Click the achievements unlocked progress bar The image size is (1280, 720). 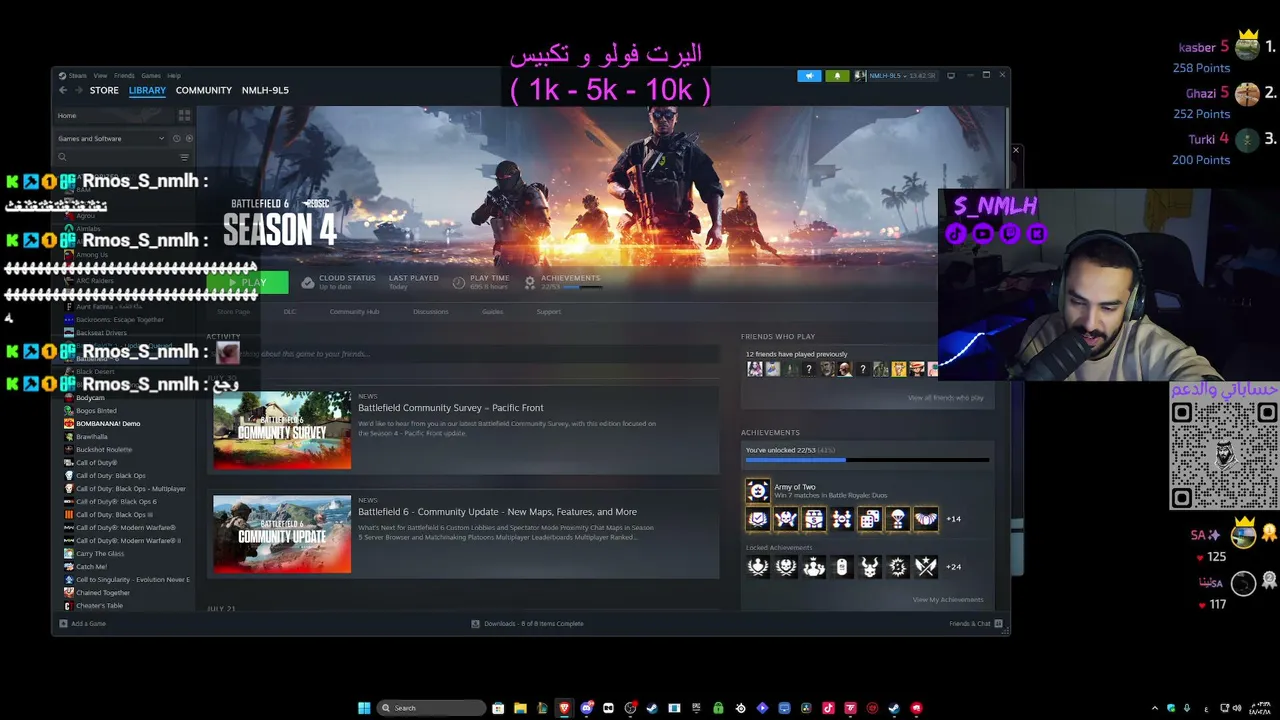(x=867, y=459)
